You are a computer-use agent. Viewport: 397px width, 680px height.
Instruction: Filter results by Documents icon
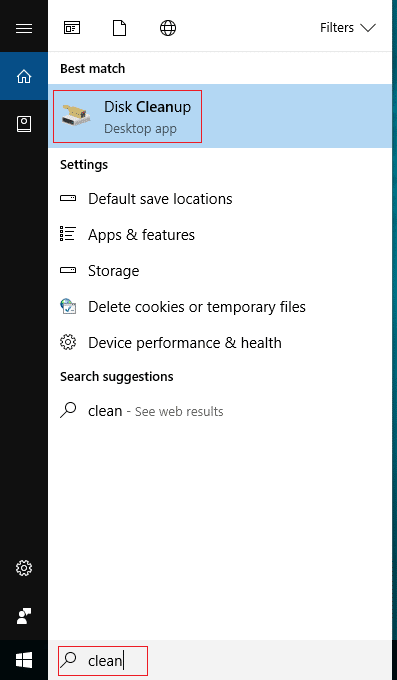120,28
